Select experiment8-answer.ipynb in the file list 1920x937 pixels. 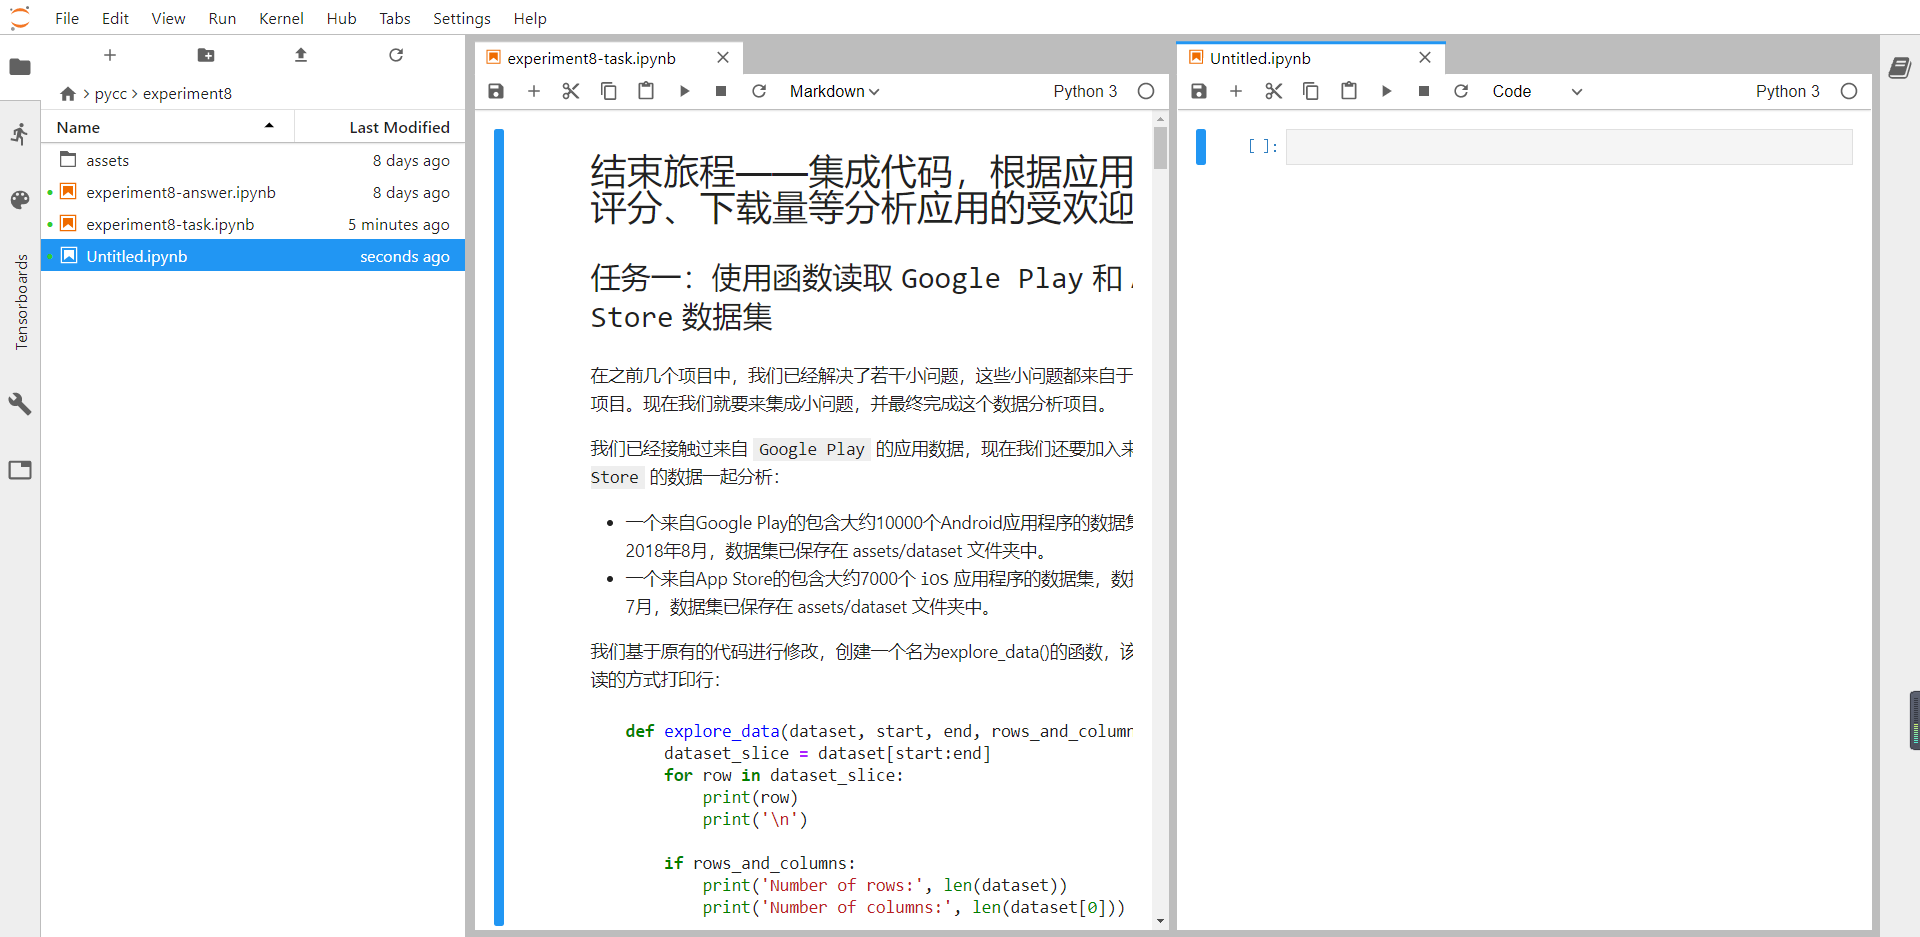pos(253,192)
